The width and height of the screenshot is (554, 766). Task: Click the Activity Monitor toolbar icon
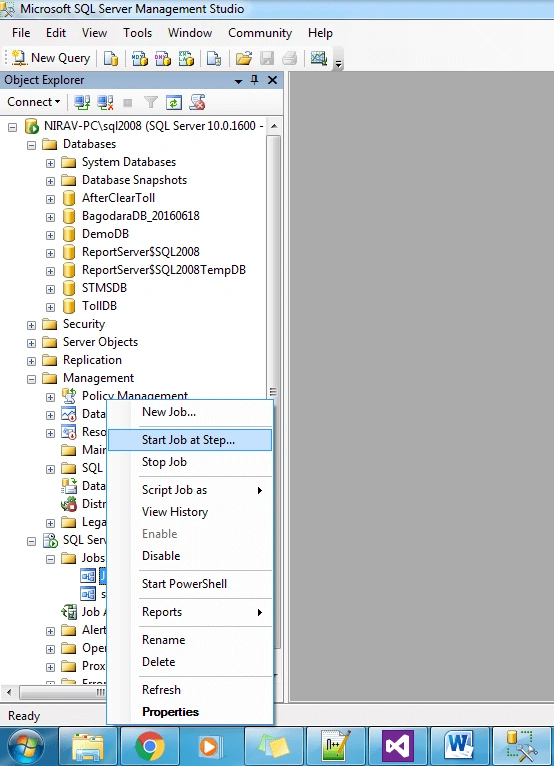[319, 59]
